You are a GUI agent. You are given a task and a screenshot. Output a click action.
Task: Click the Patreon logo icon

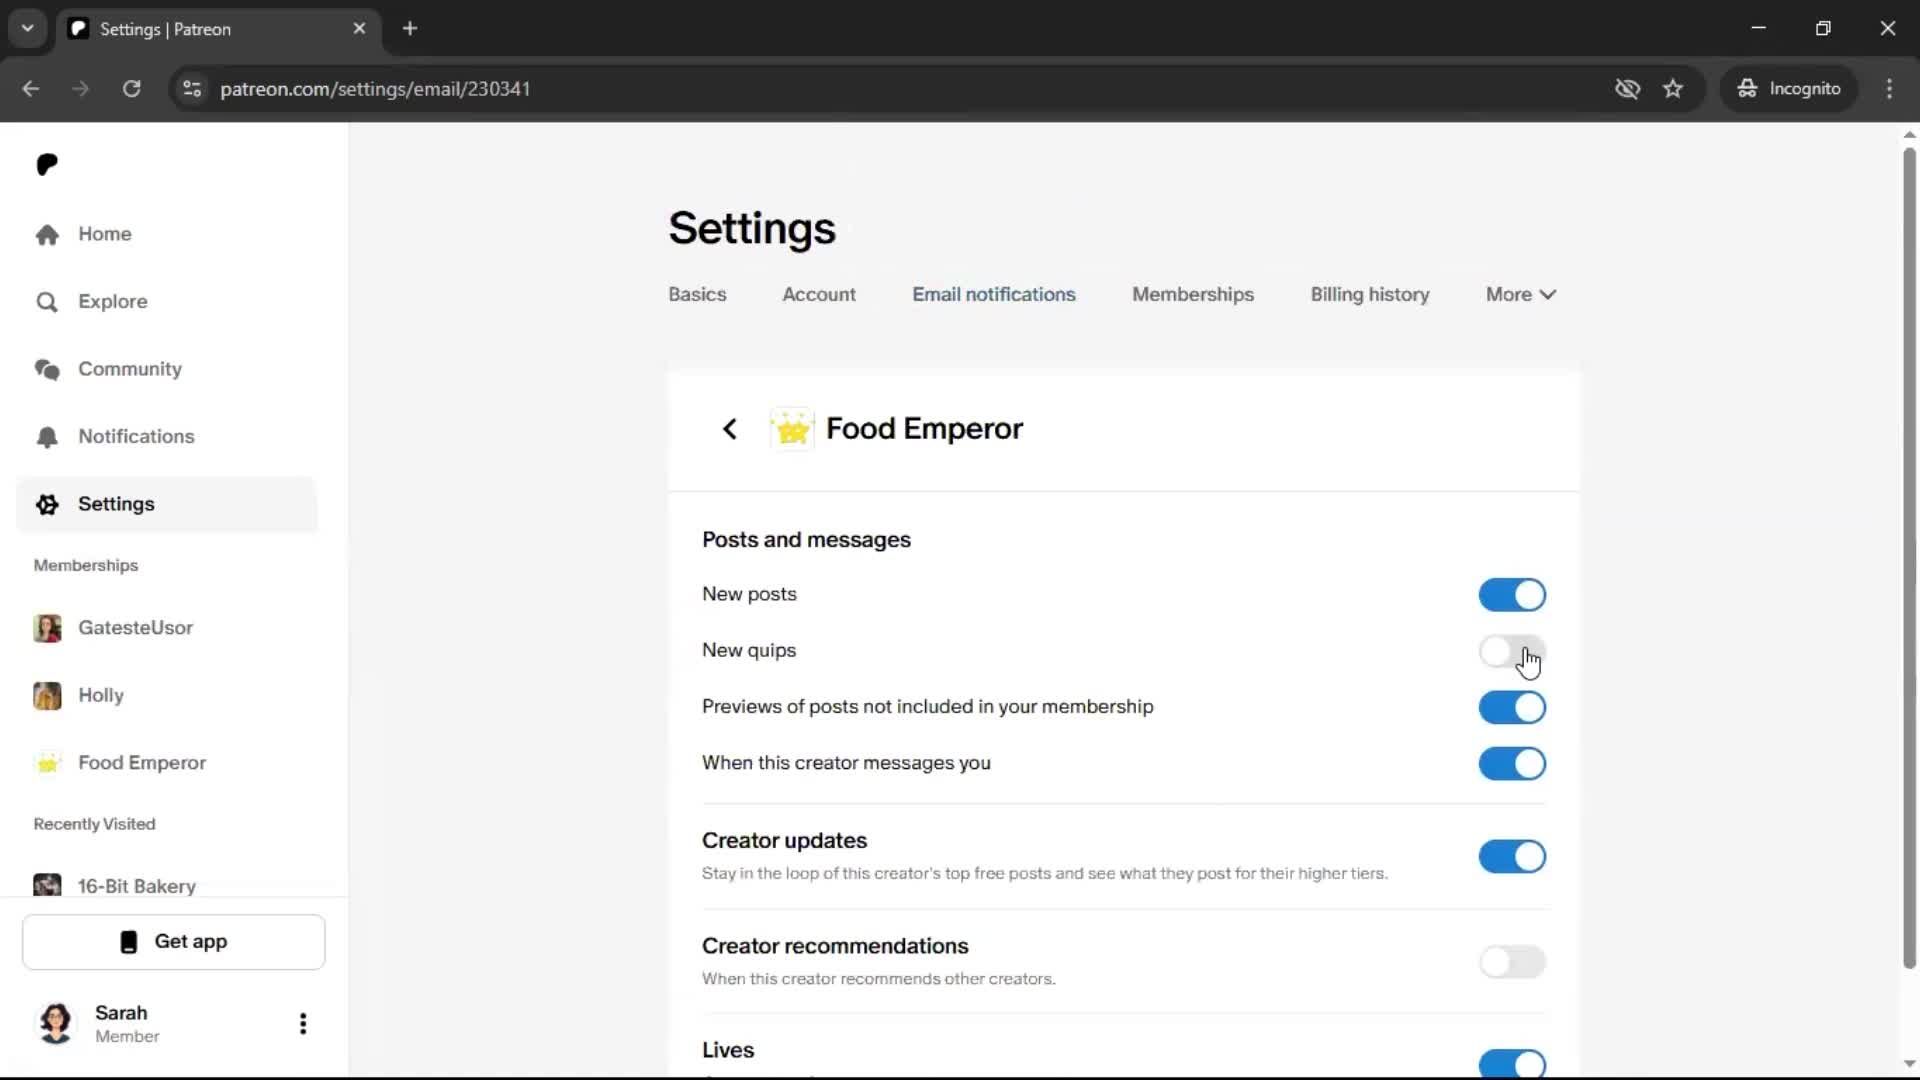[x=47, y=164]
